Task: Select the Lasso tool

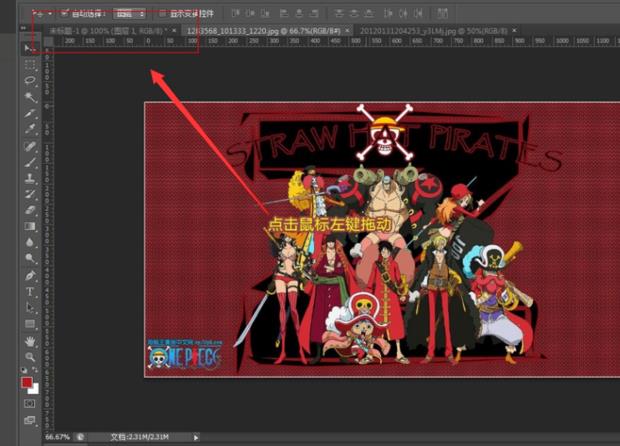Action: 30,81
